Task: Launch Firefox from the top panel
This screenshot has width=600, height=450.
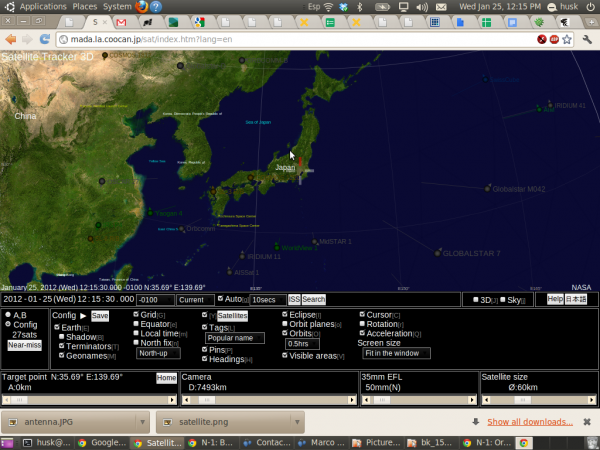Action: click(142, 7)
